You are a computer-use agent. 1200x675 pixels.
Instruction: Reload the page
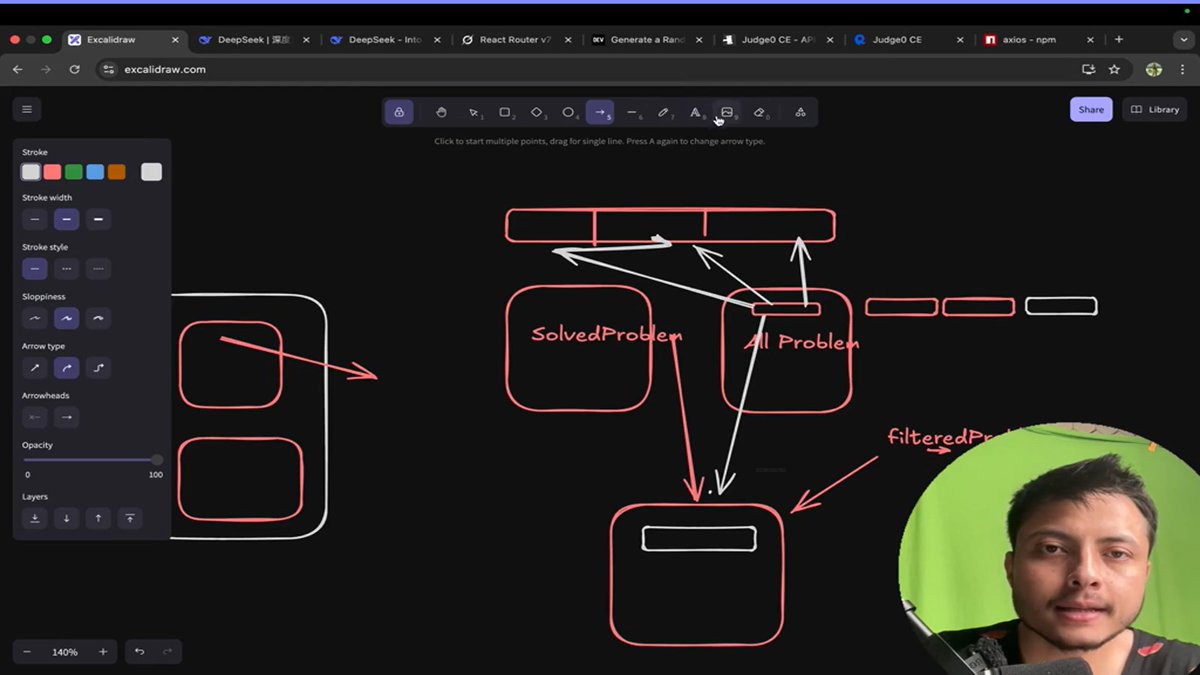[74, 70]
